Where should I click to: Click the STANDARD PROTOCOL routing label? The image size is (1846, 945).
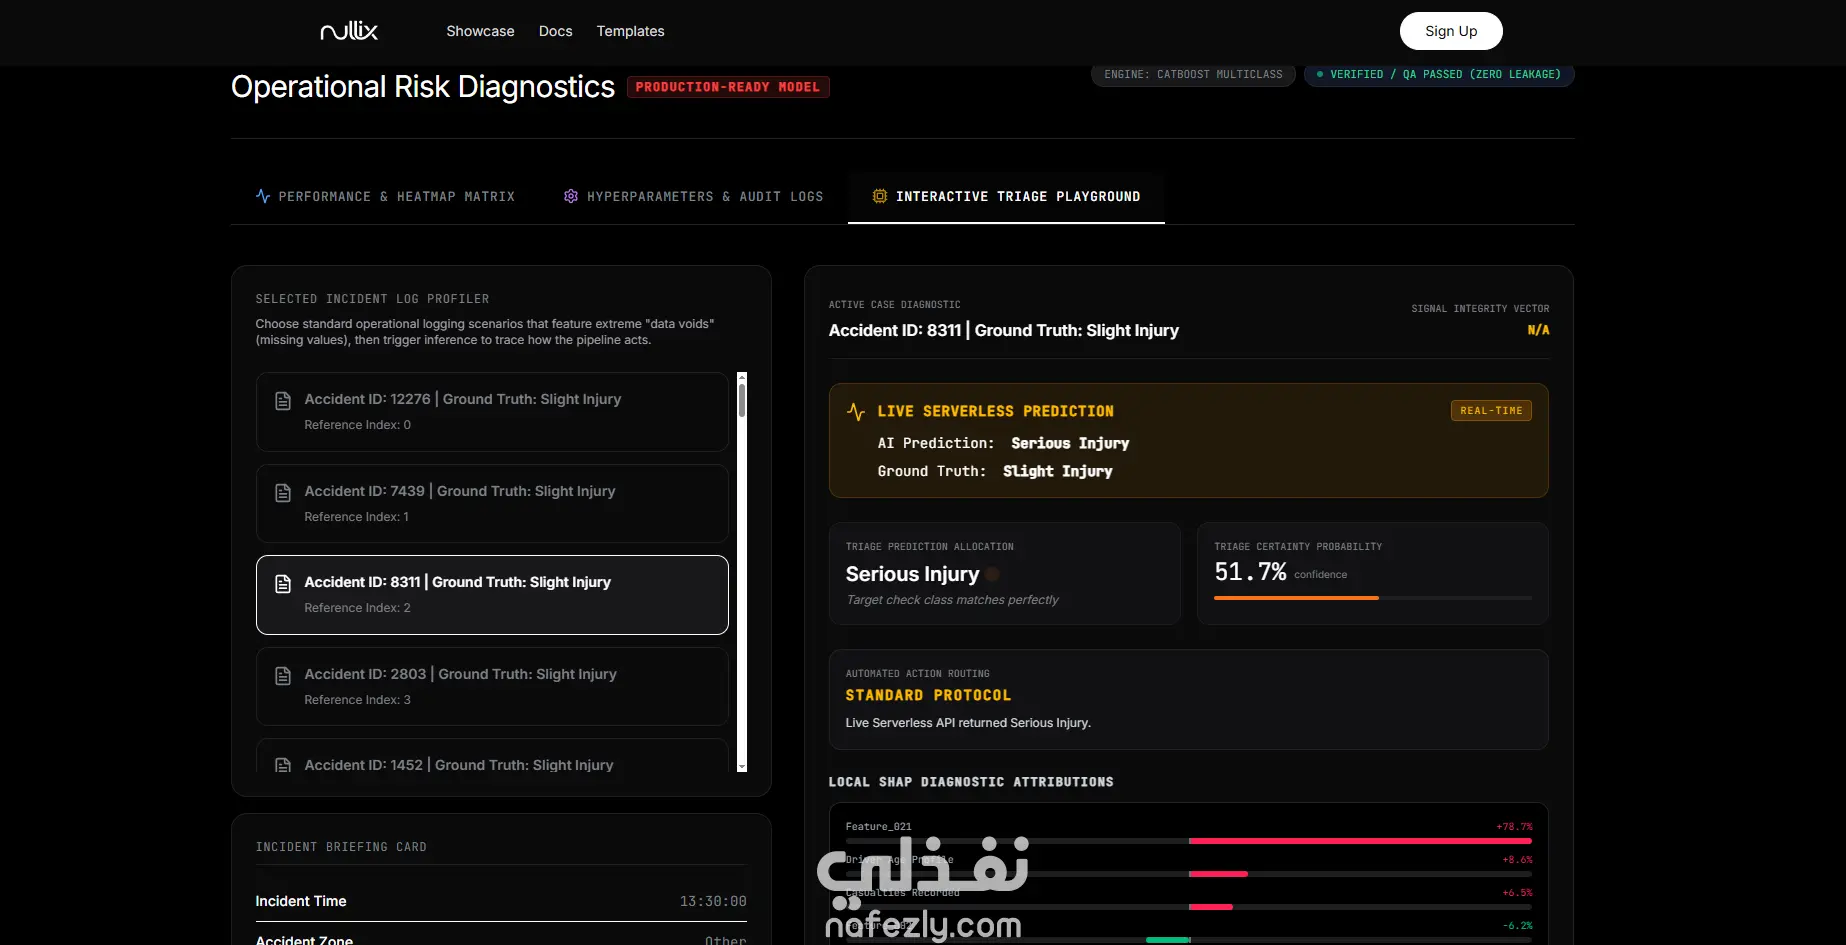click(928, 695)
